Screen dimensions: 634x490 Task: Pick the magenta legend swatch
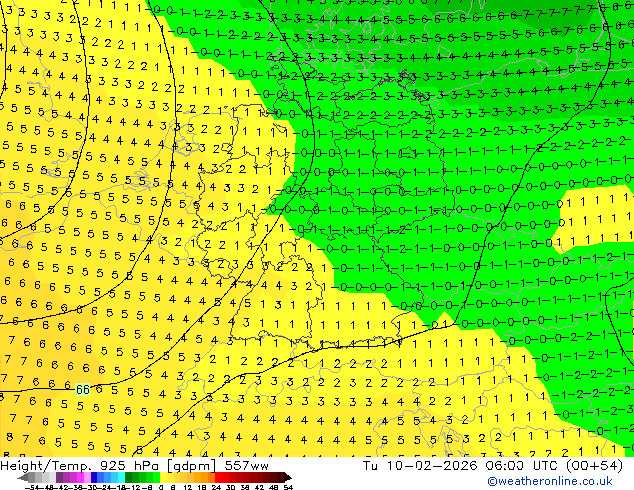coord(80,477)
